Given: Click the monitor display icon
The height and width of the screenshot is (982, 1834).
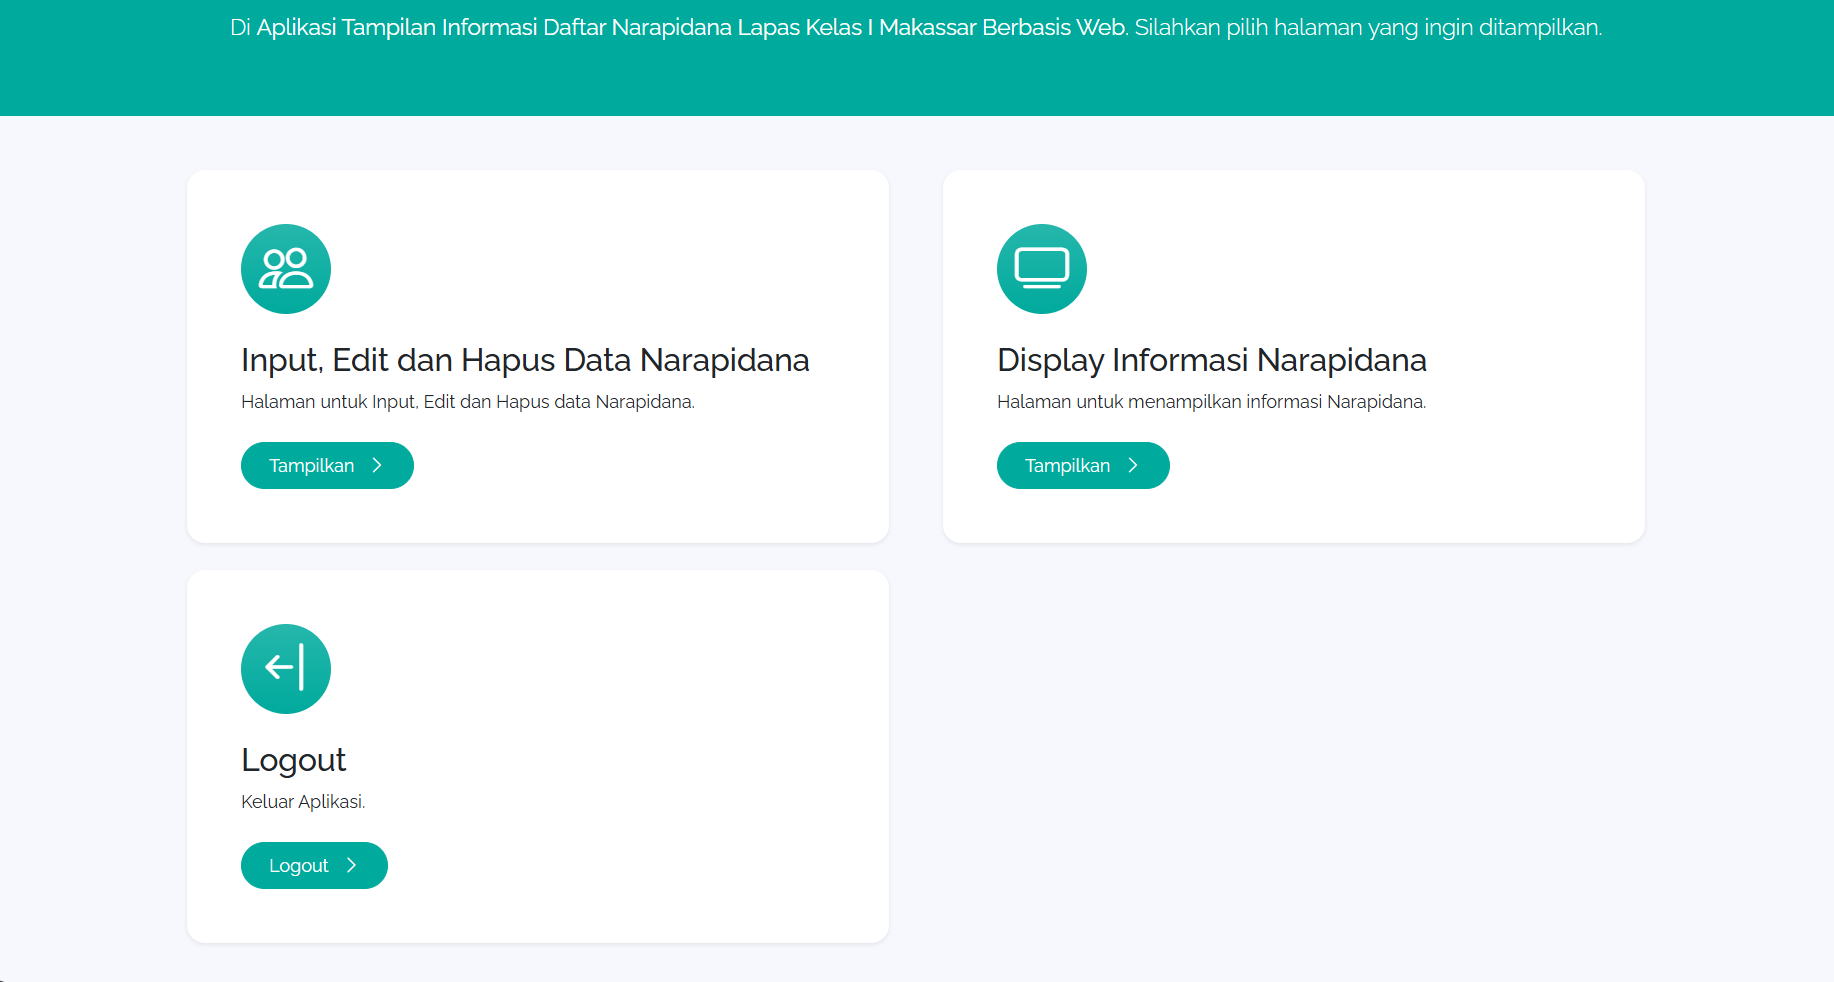Looking at the screenshot, I should [1041, 269].
